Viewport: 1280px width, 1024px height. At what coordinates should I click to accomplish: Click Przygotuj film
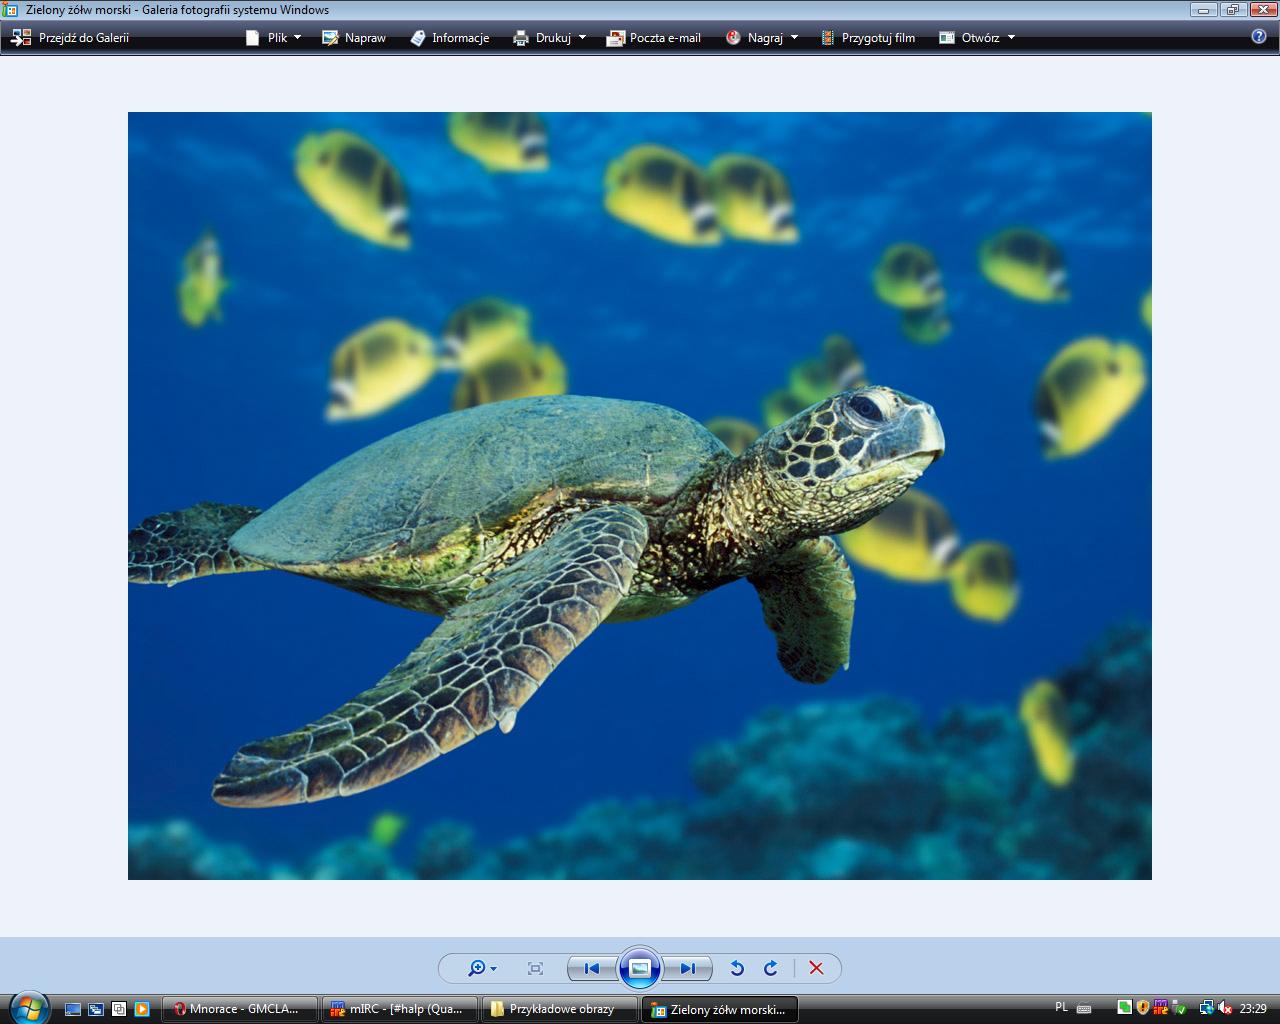click(x=868, y=38)
